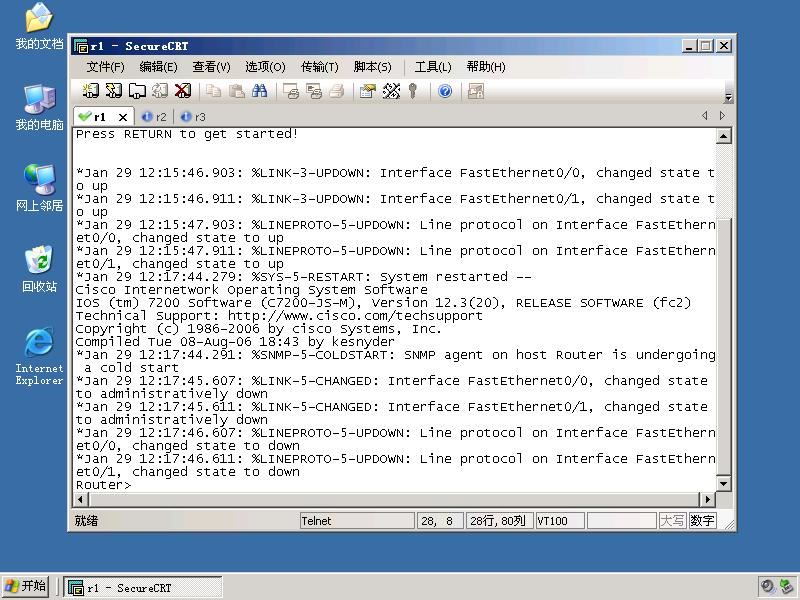
Task: Click the Copy toolbar icon
Action: pyautogui.click(x=213, y=91)
